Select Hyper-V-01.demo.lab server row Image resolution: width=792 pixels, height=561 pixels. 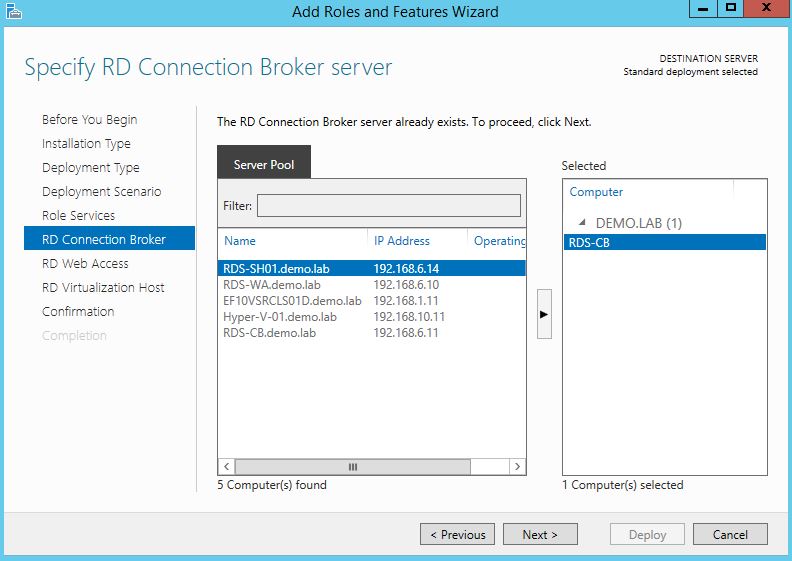click(280, 317)
